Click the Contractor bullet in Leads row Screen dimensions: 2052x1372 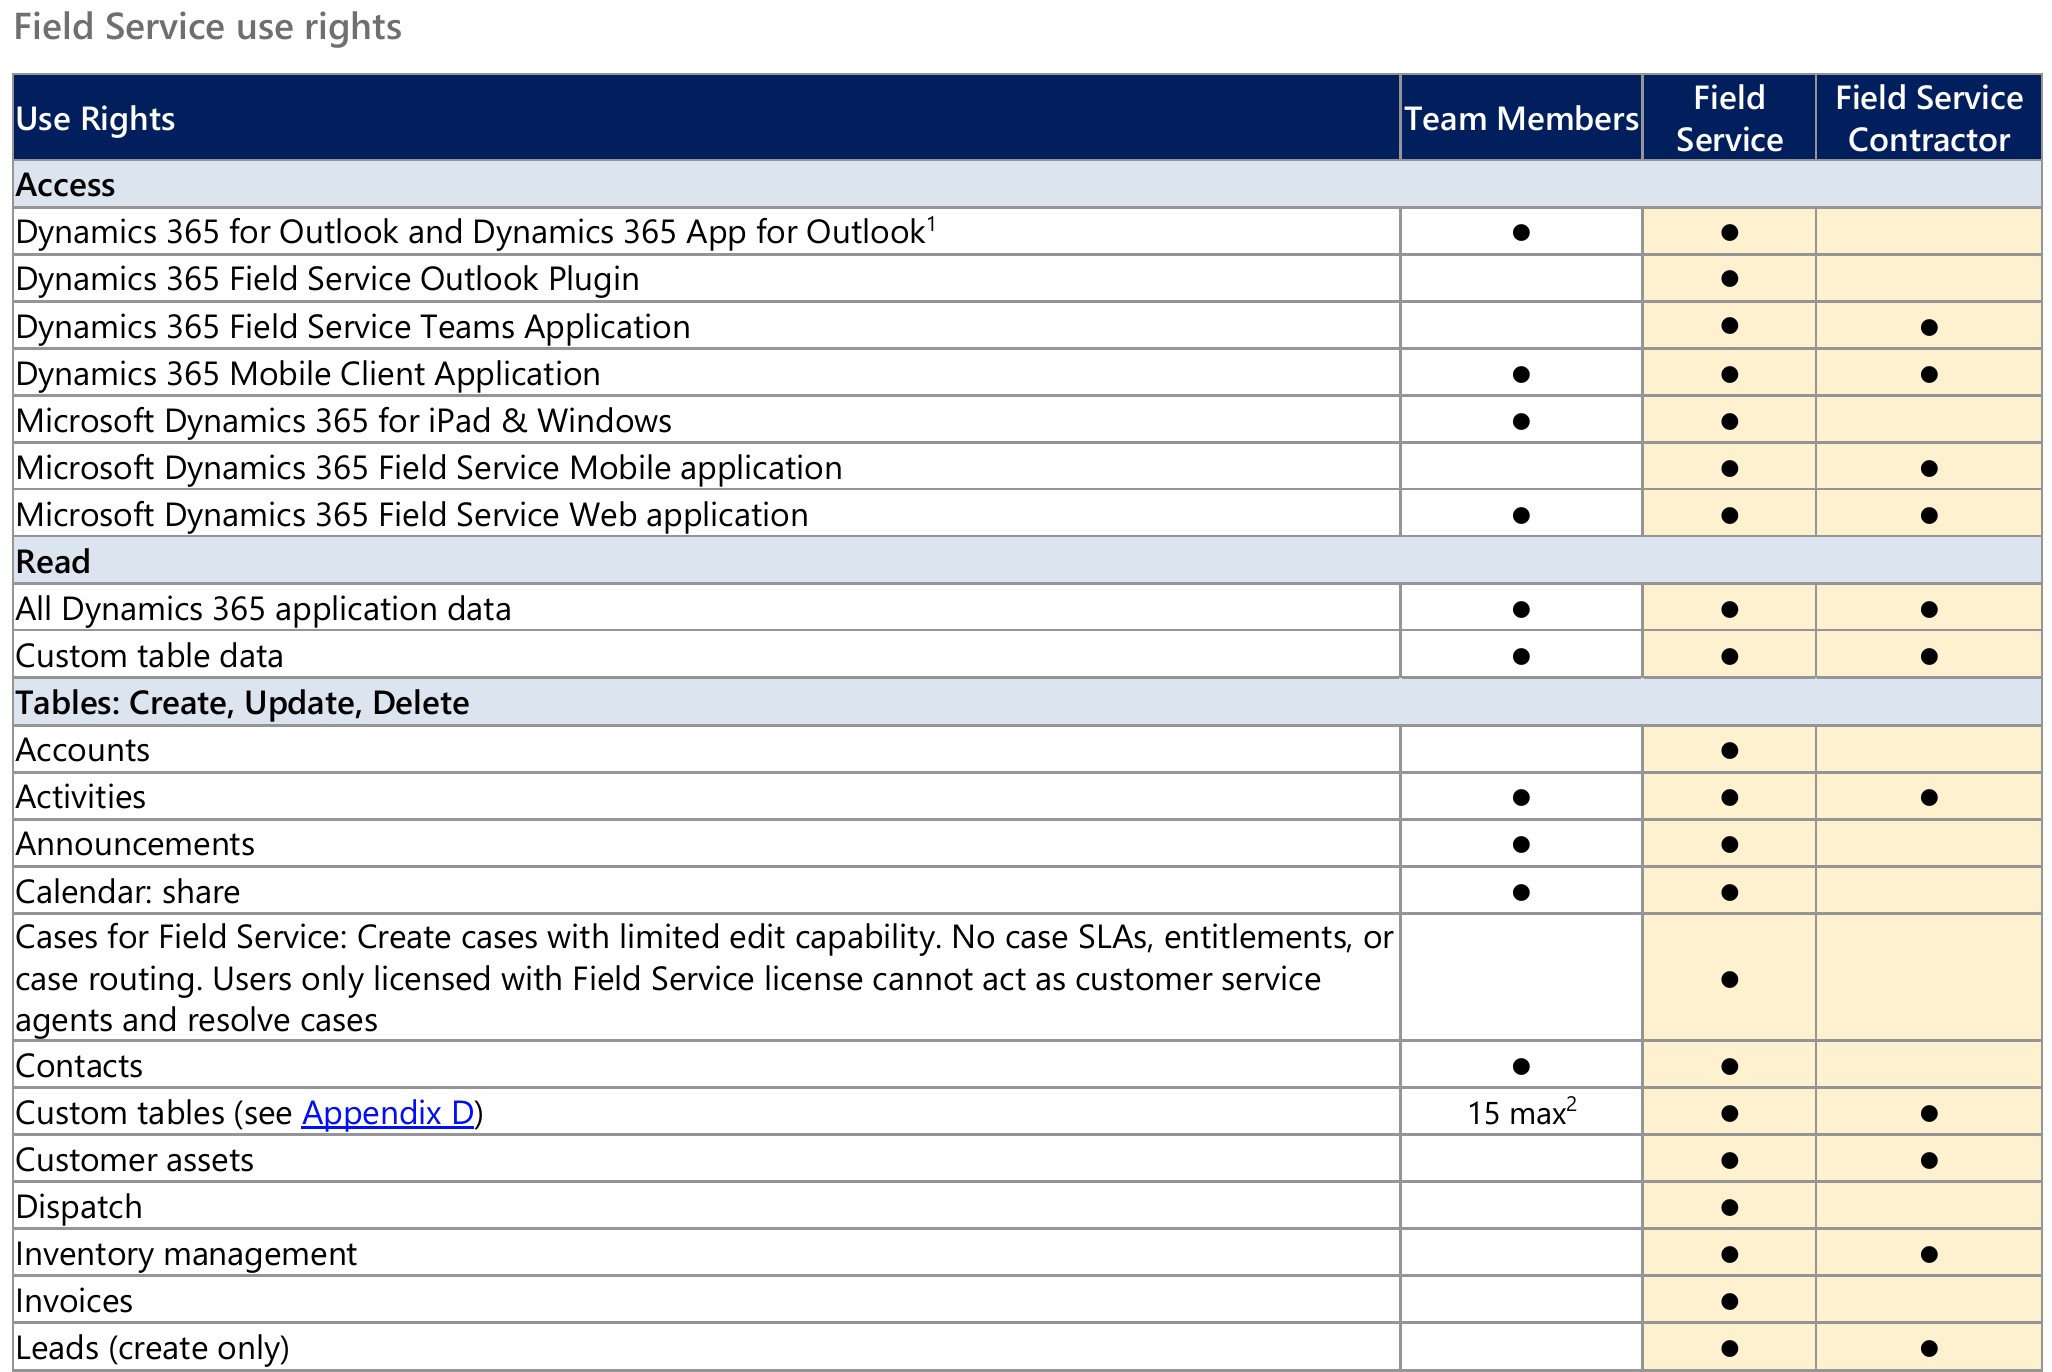click(x=1929, y=1348)
